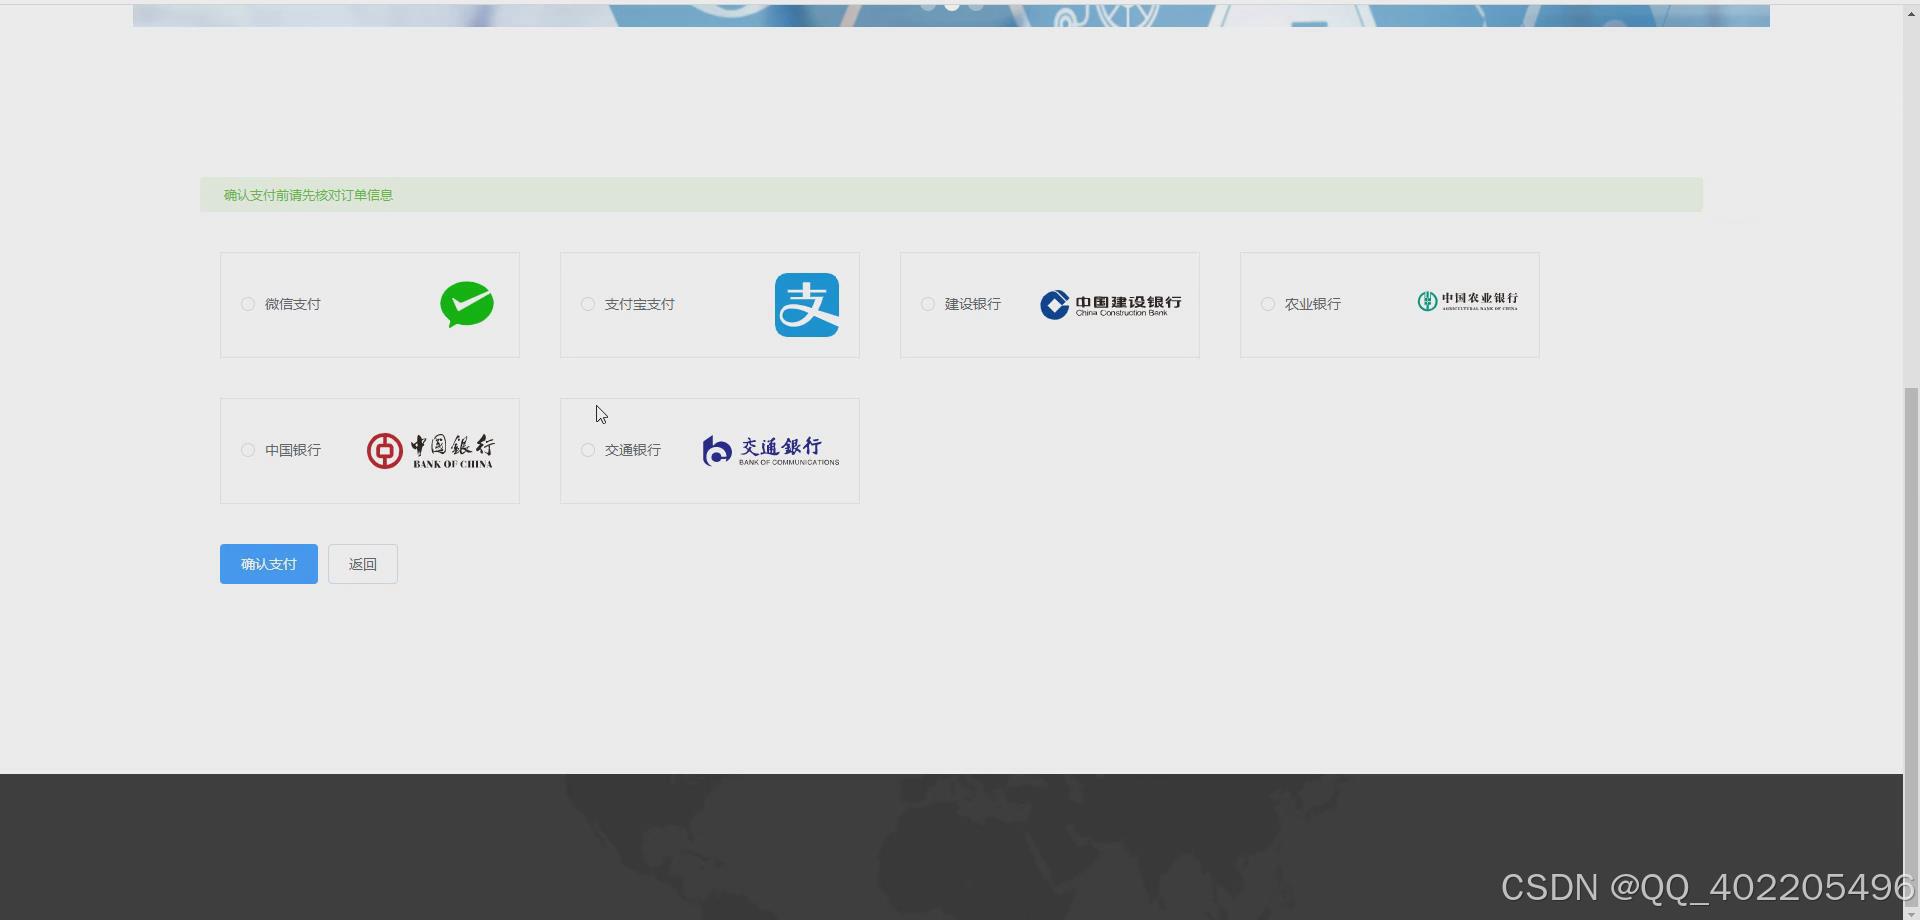The height and width of the screenshot is (920, 1920).
Task: Click the 确认支付 button
Action: (269, 564)
